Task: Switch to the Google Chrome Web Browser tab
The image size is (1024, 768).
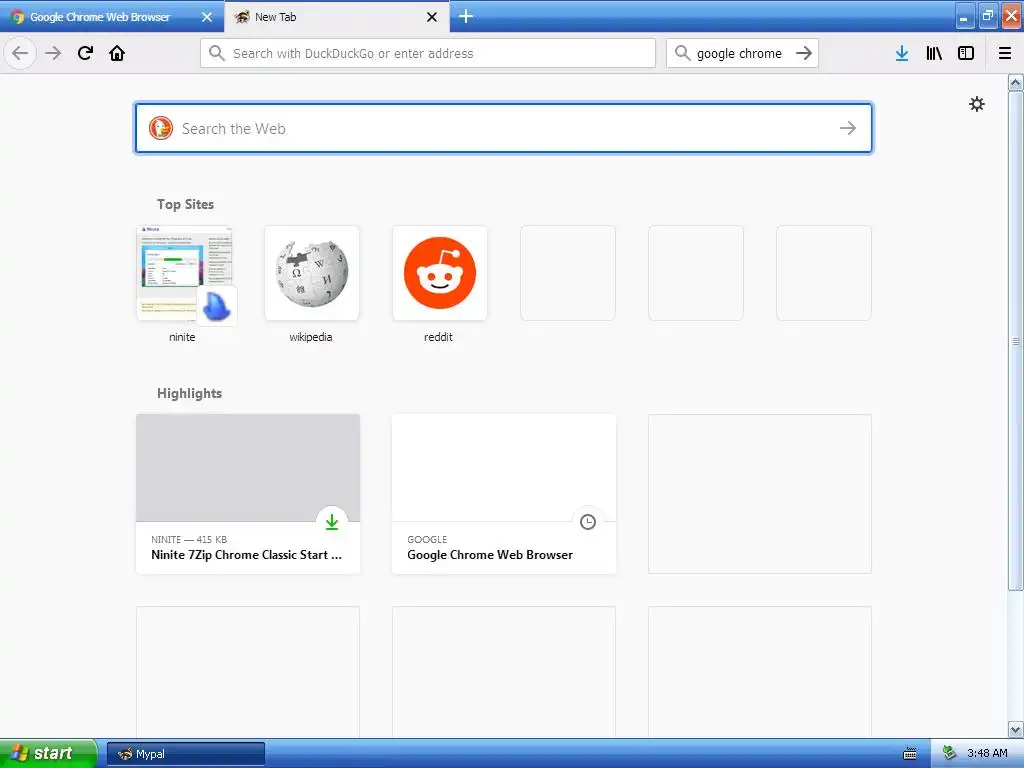Action: 111,17
